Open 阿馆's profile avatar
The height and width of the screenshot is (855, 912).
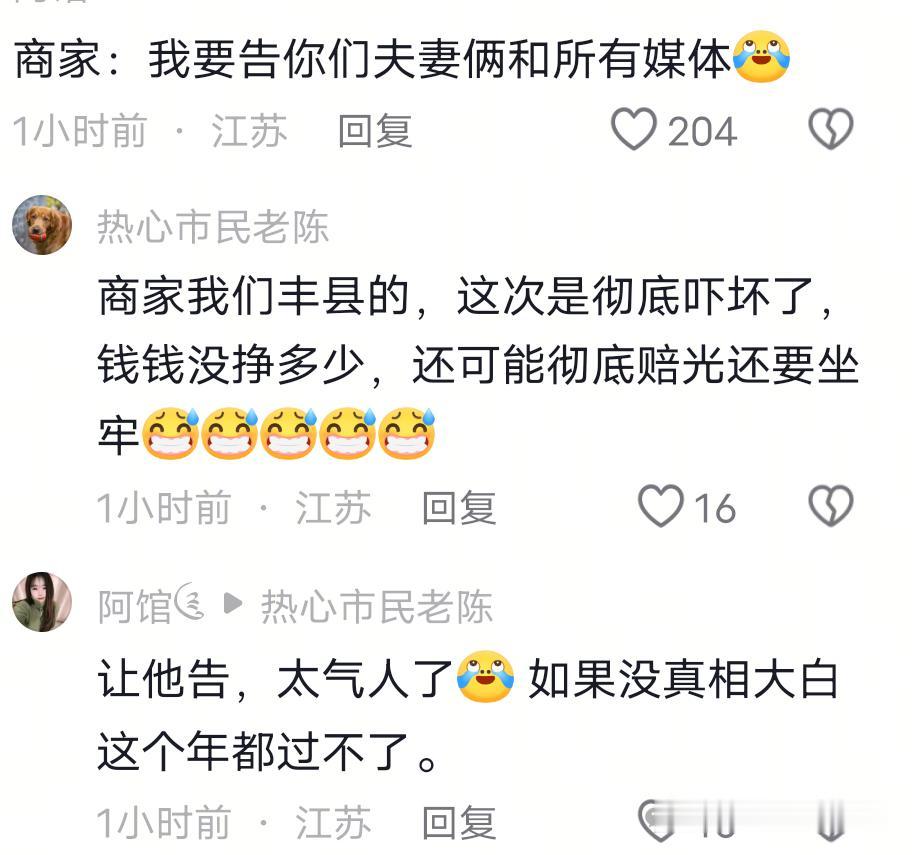click(x=42, y=601)
